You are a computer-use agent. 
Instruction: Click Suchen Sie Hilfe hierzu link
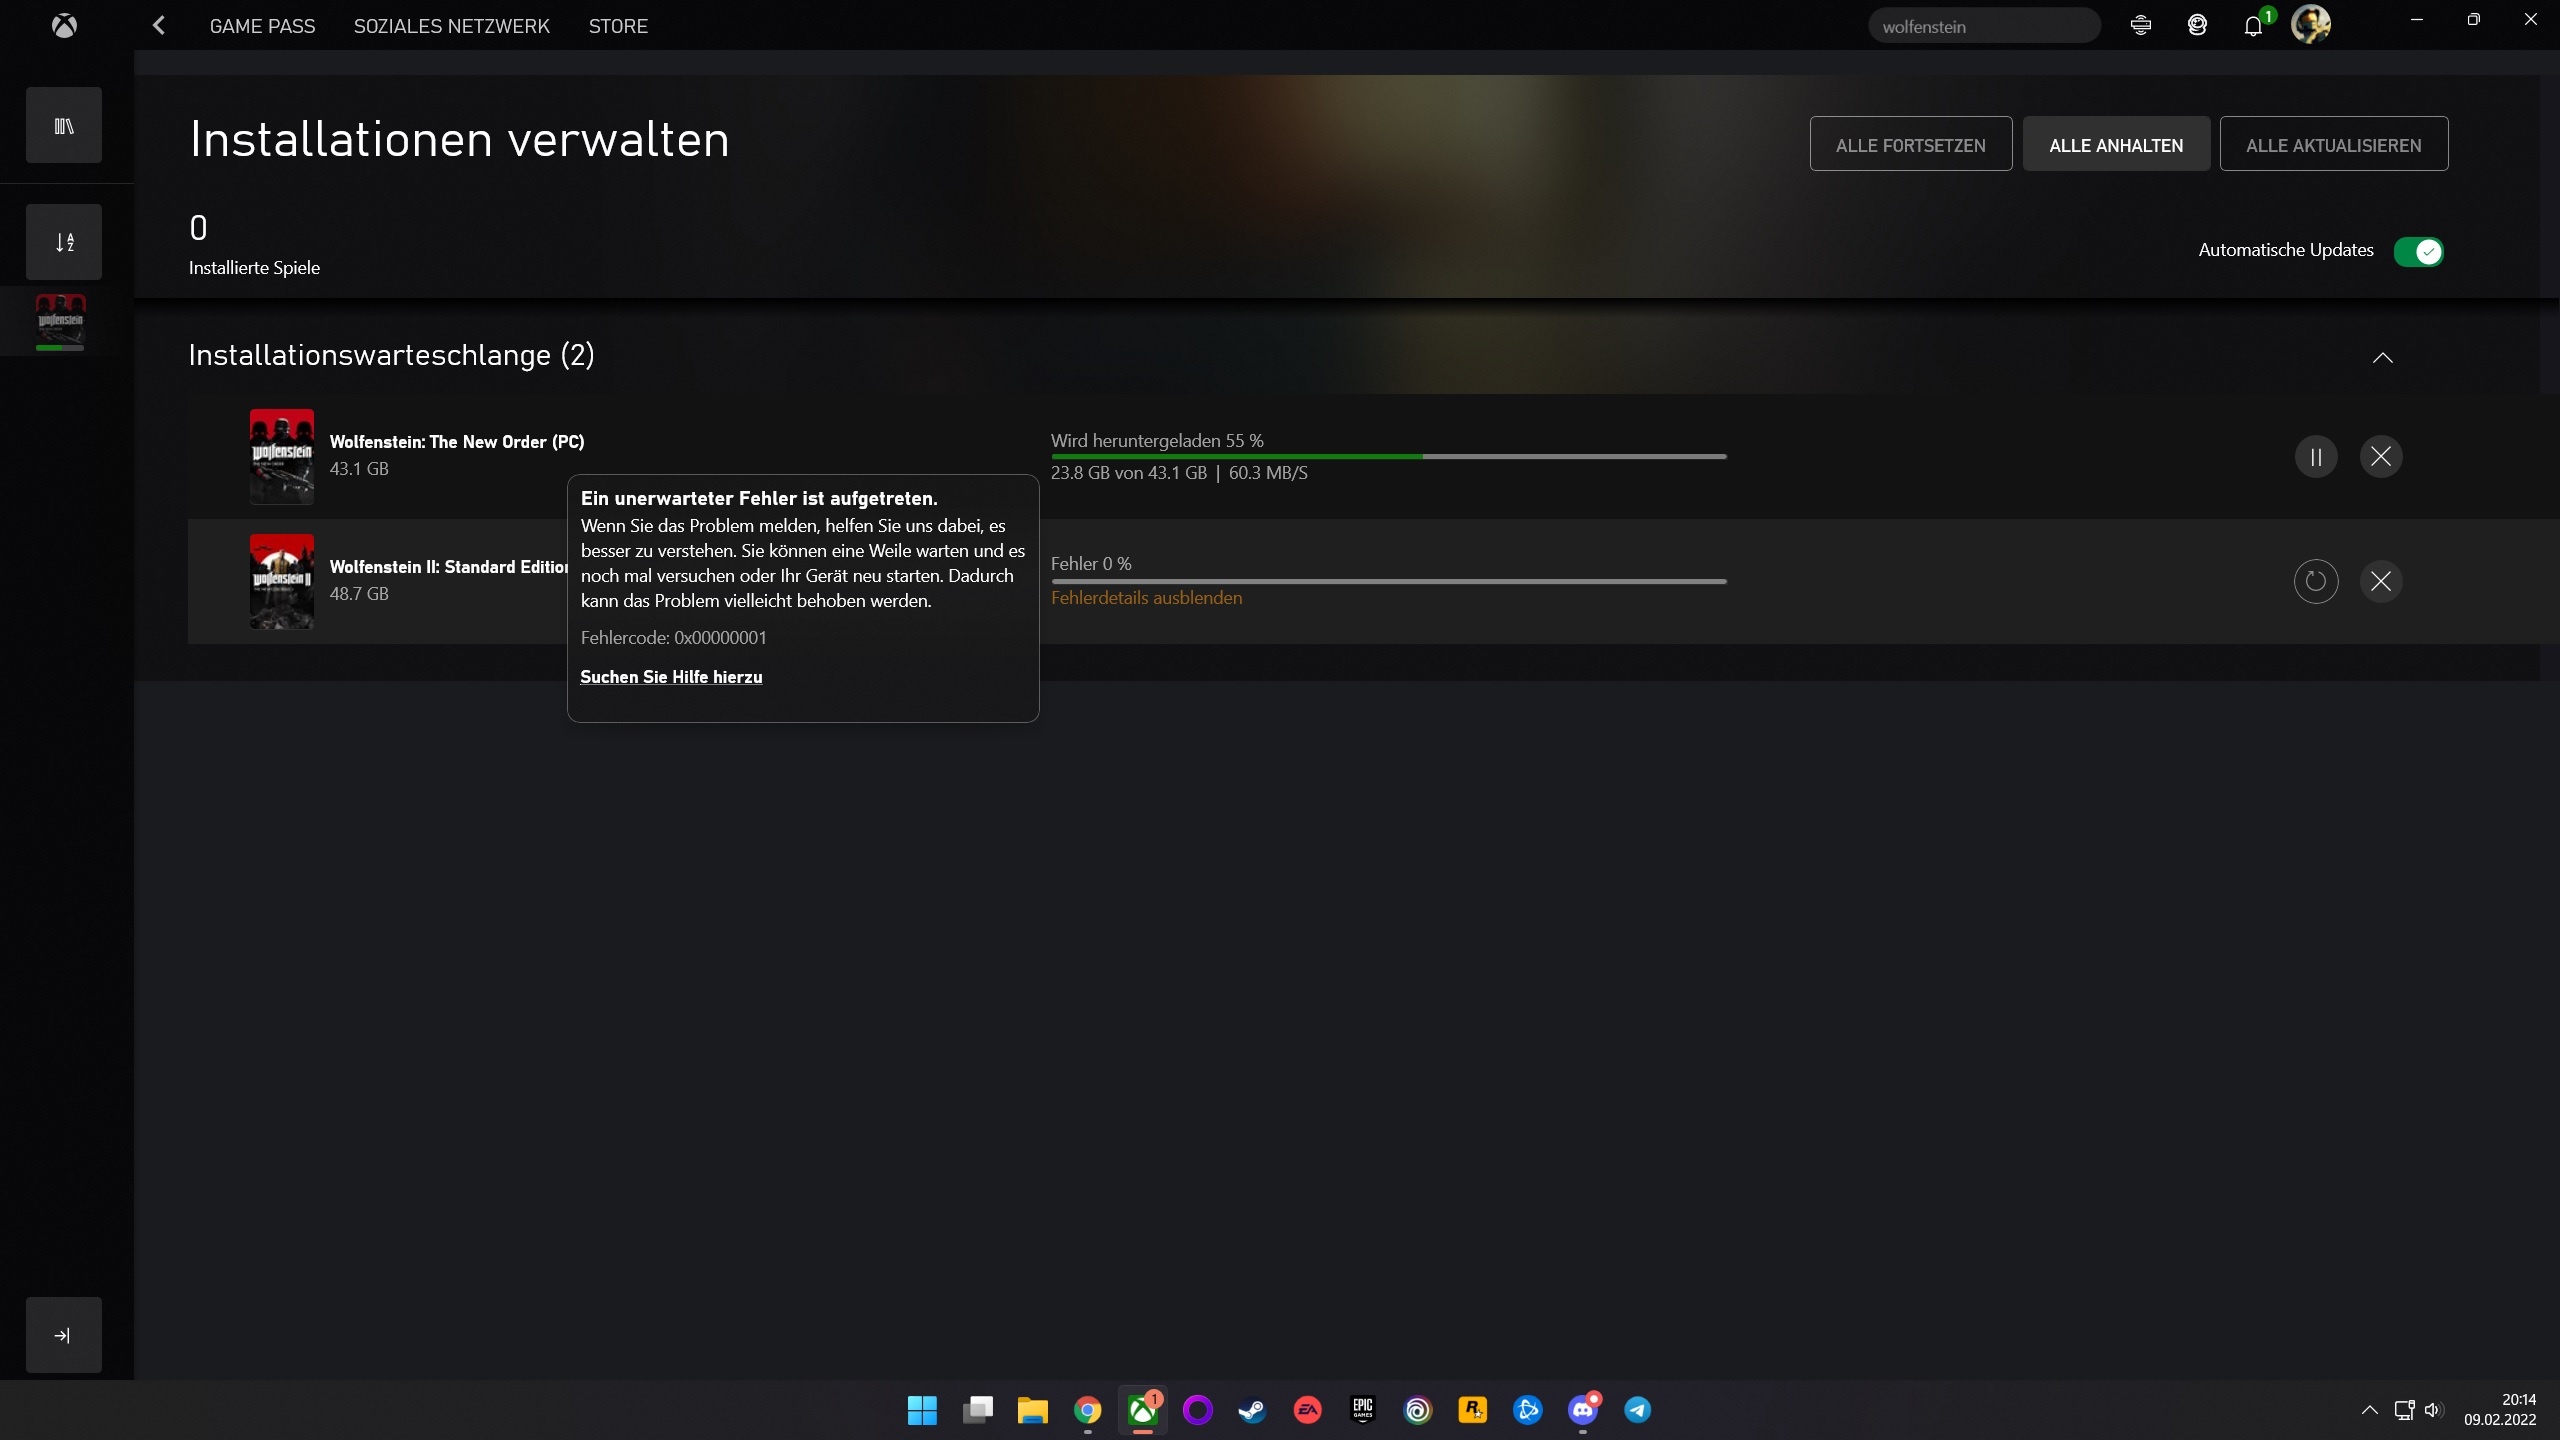[x=671, y=677]
